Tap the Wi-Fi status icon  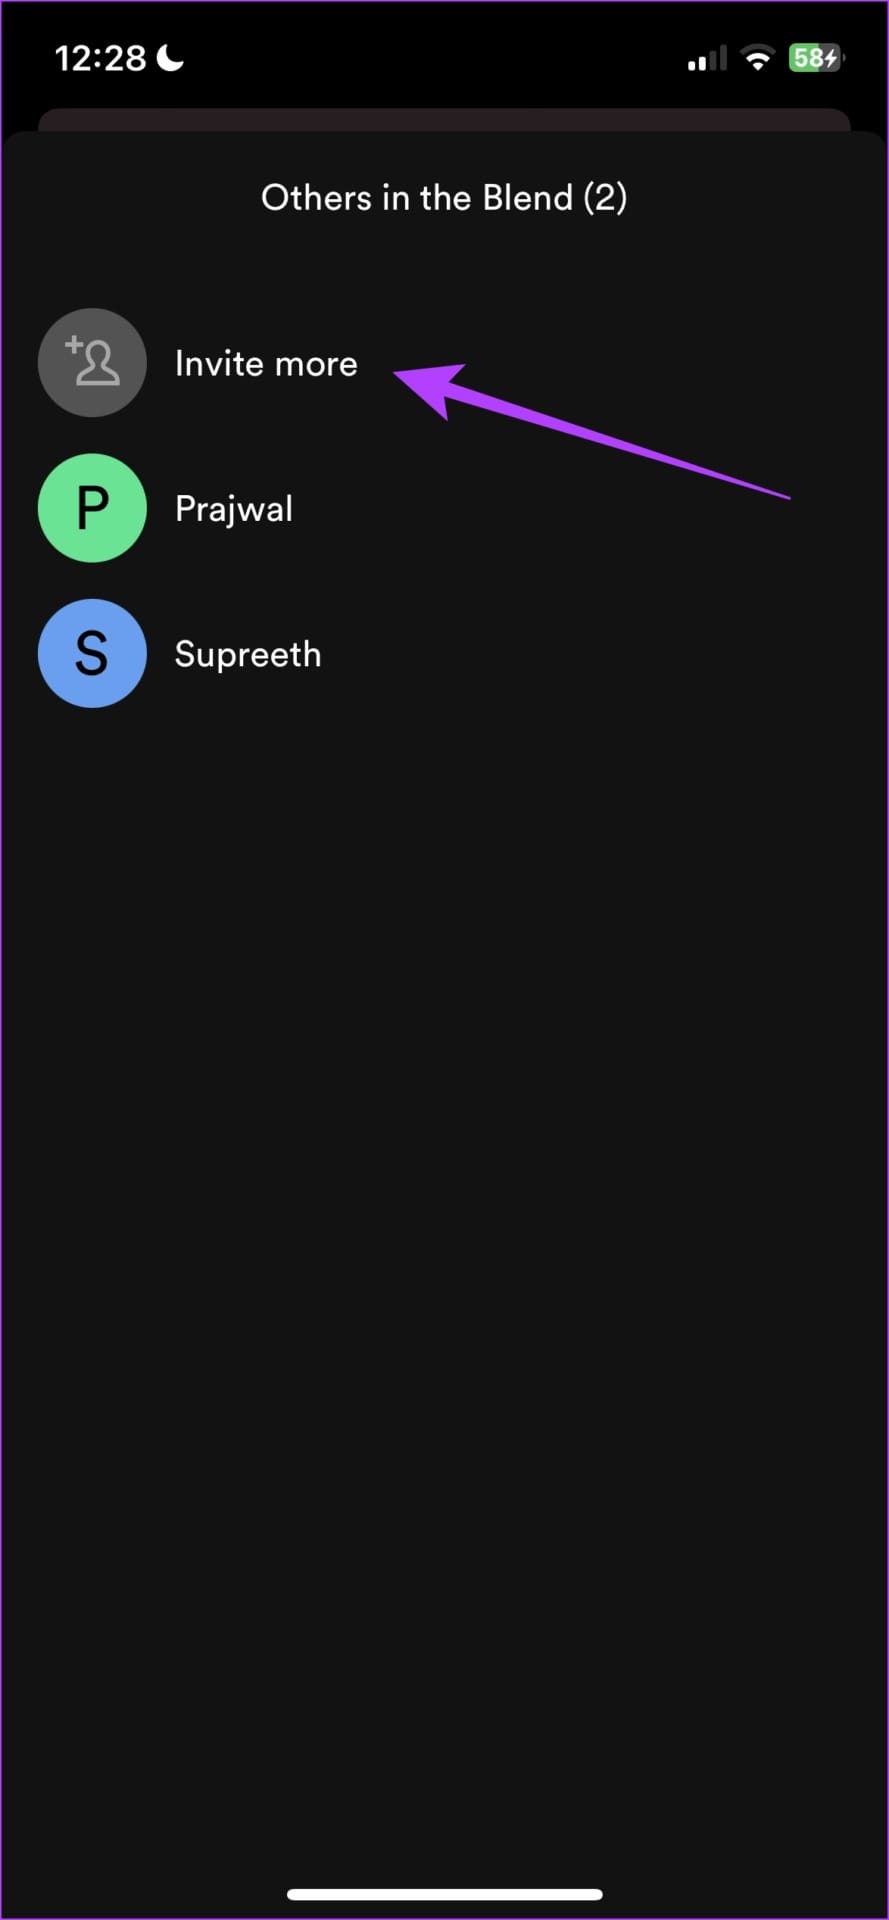[758, 58]
